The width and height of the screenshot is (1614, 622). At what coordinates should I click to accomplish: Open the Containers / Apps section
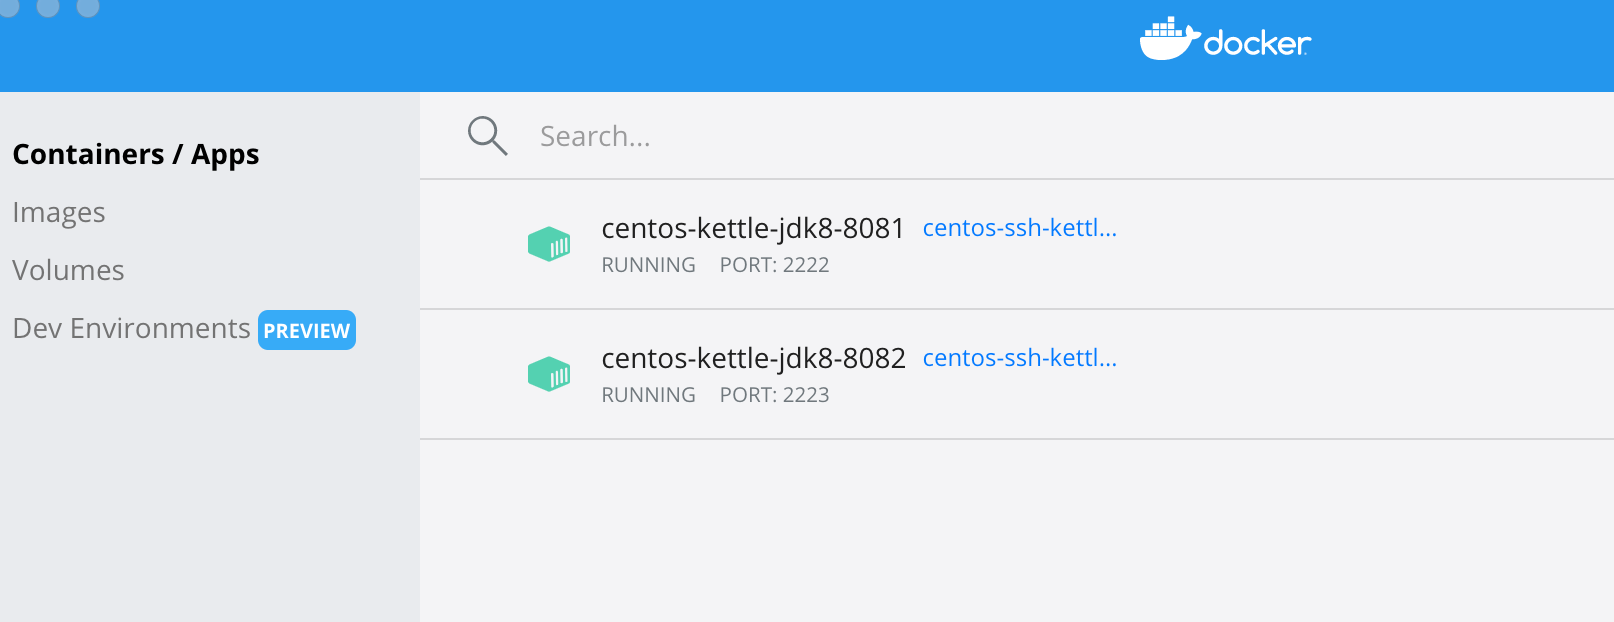coord(136,155)
